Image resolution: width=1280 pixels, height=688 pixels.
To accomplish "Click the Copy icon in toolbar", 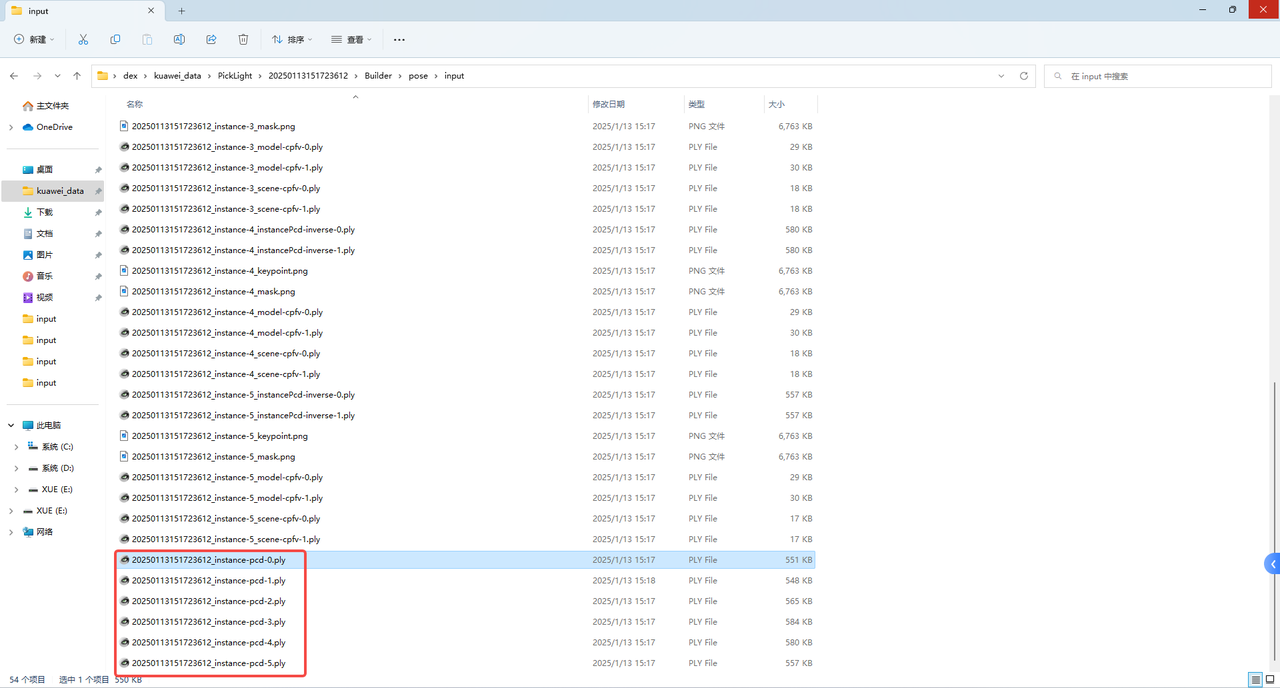I will (115, 40).
